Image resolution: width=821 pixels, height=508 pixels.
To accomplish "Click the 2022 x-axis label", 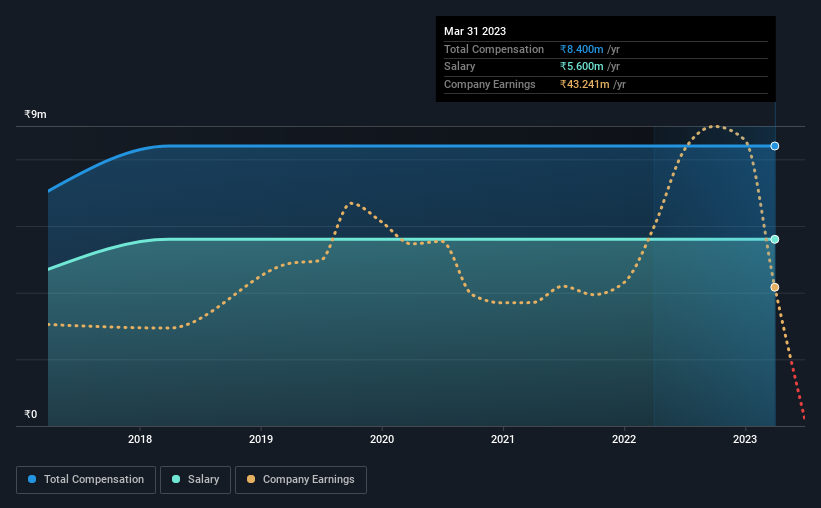I will point(624,439).
